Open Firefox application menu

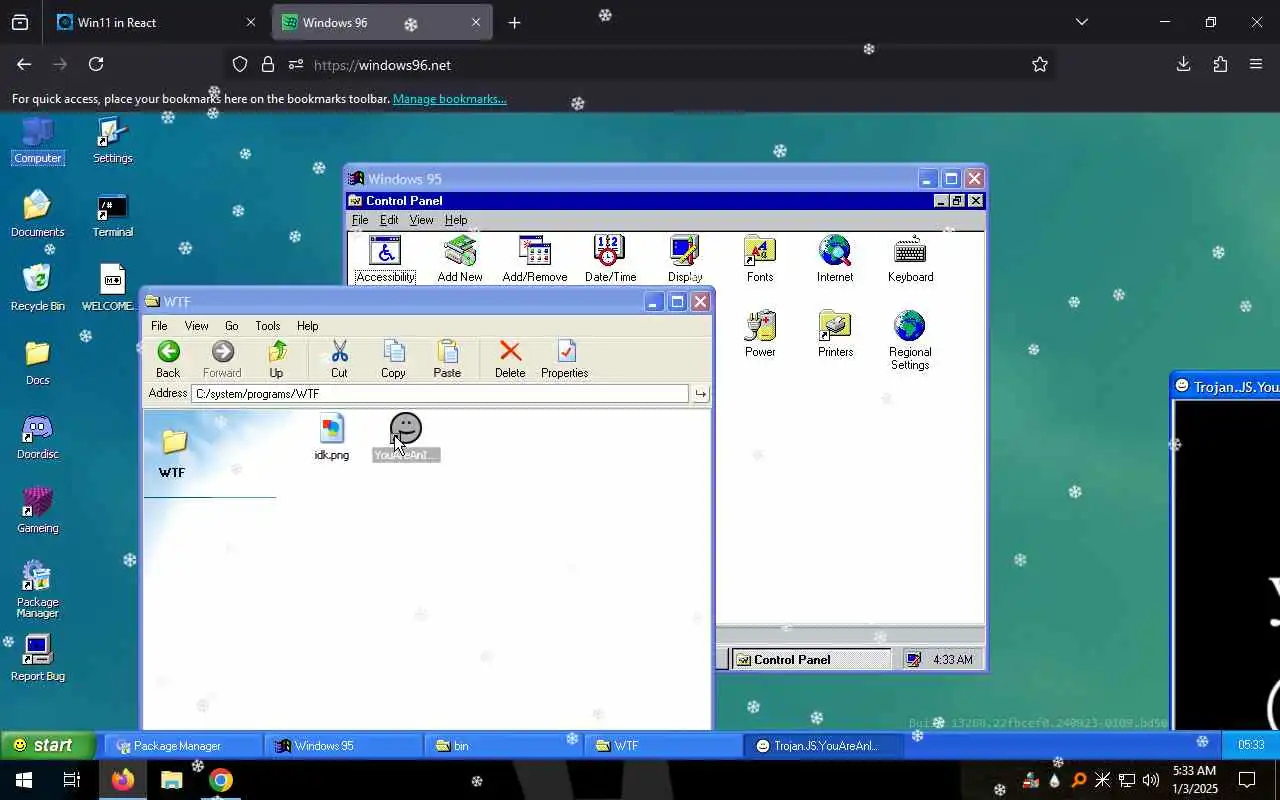[x=1256, y=64]
